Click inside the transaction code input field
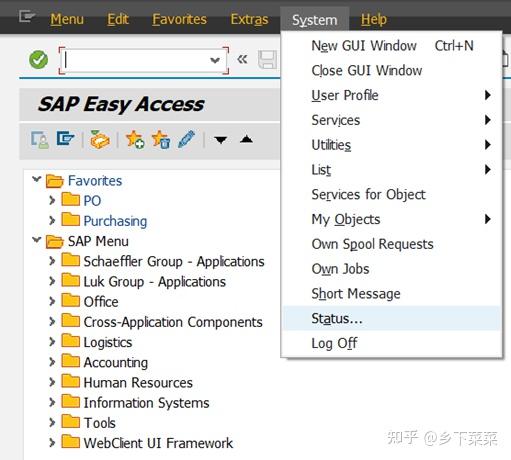Image resolution: width=511 pixels, height=460 pixels. 136,60
